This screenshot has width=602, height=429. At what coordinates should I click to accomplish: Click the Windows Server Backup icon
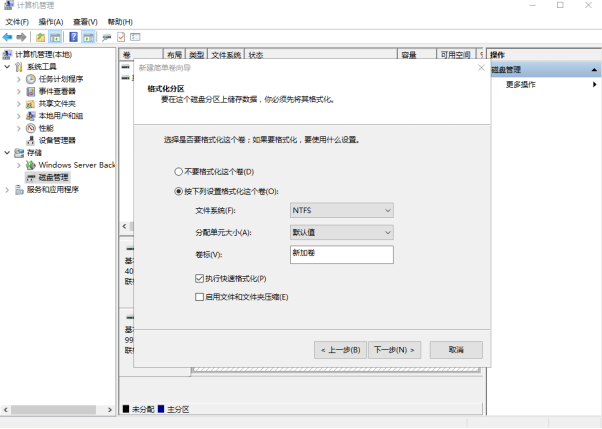pyautogui.click(x=31, y=165)
